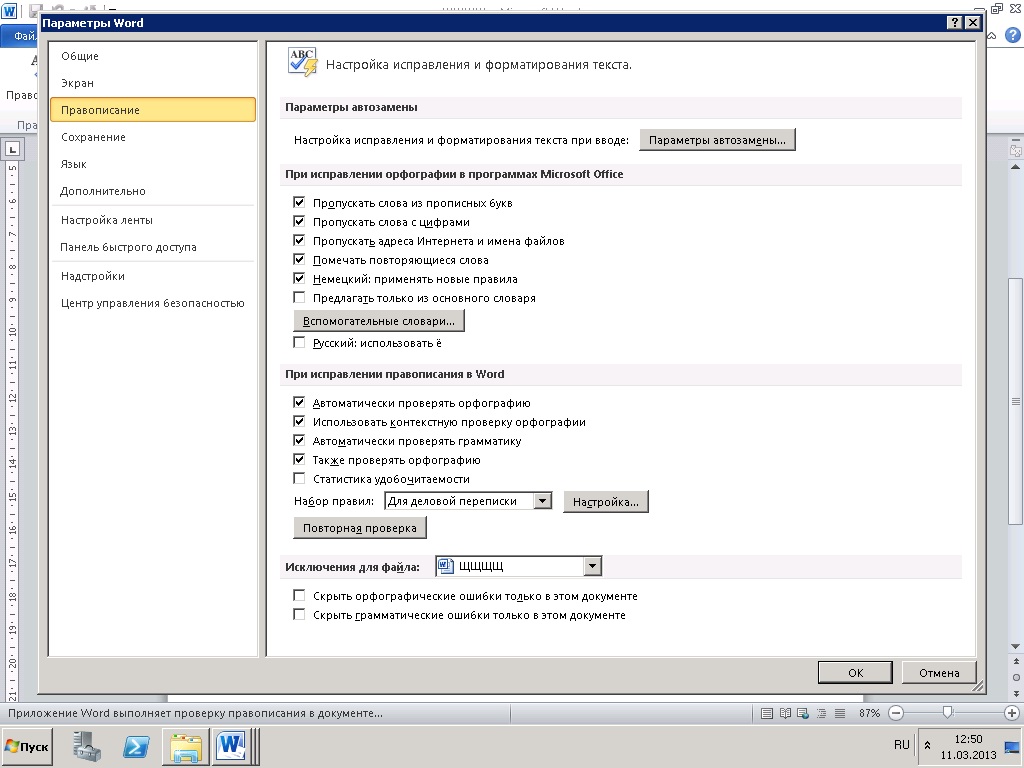Click Вспомогательные словари... button
Viewport: 1024px width, 768px height.
click(379, 321)
